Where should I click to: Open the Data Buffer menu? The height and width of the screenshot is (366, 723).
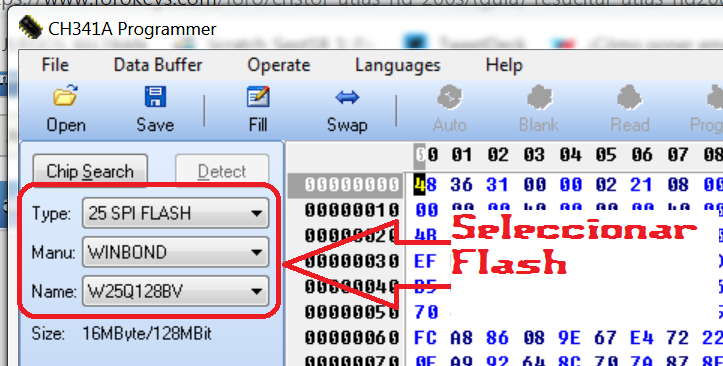click(x=158, y=65)
